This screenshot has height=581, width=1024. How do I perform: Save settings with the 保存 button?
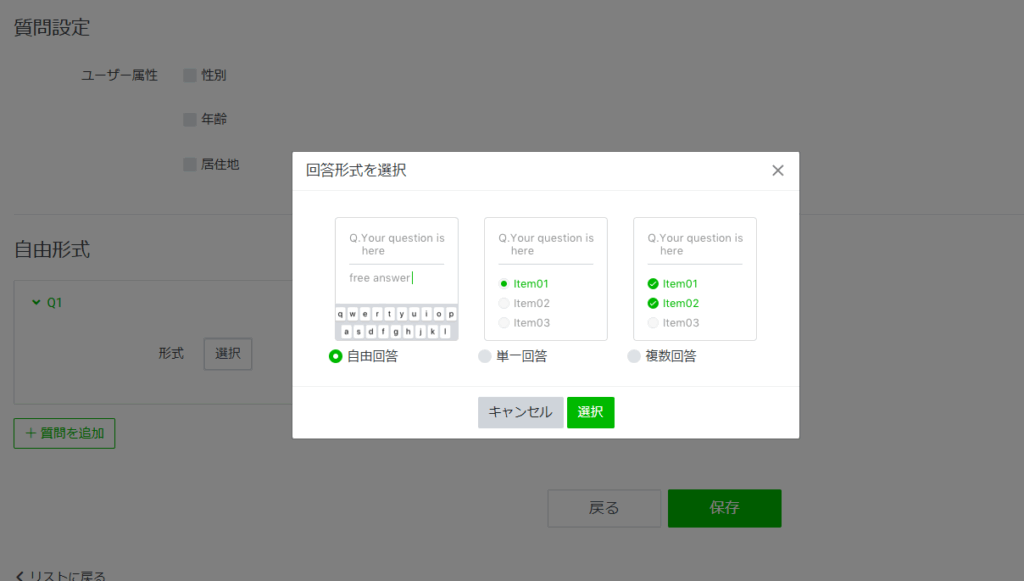tap(724, 508)
